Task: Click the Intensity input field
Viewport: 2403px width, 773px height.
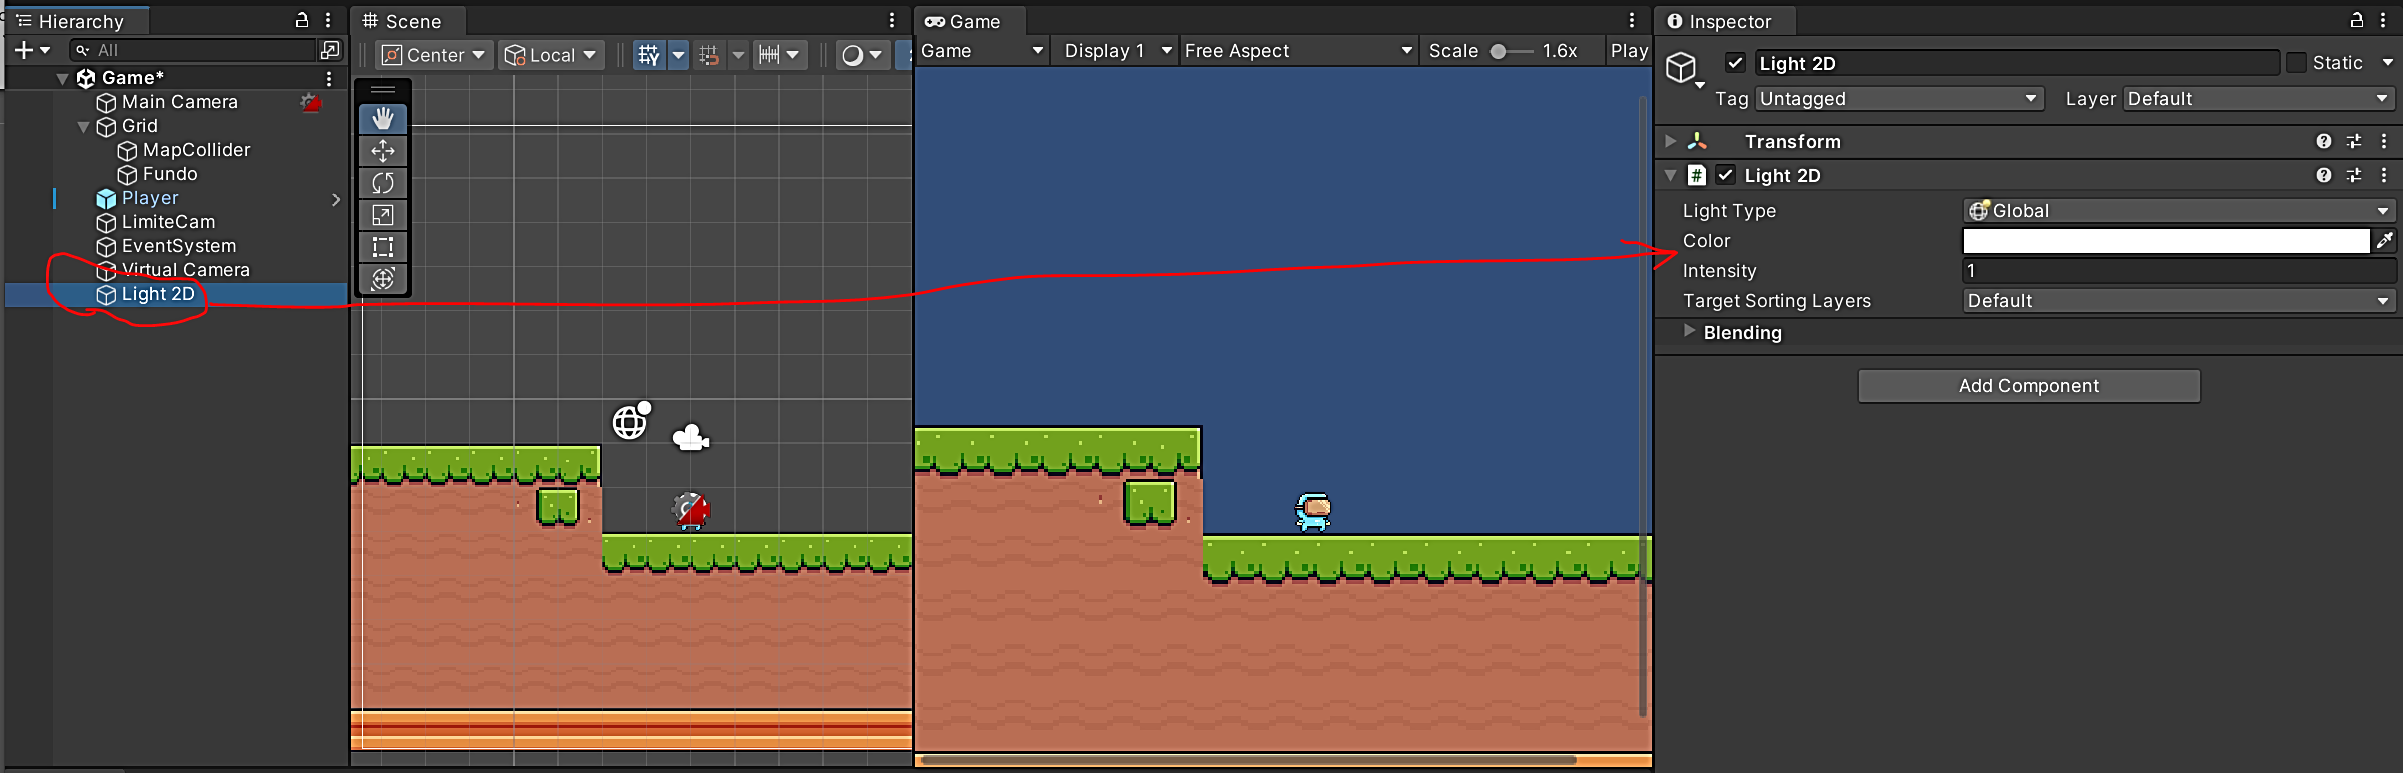Action: click(2178, 271)
